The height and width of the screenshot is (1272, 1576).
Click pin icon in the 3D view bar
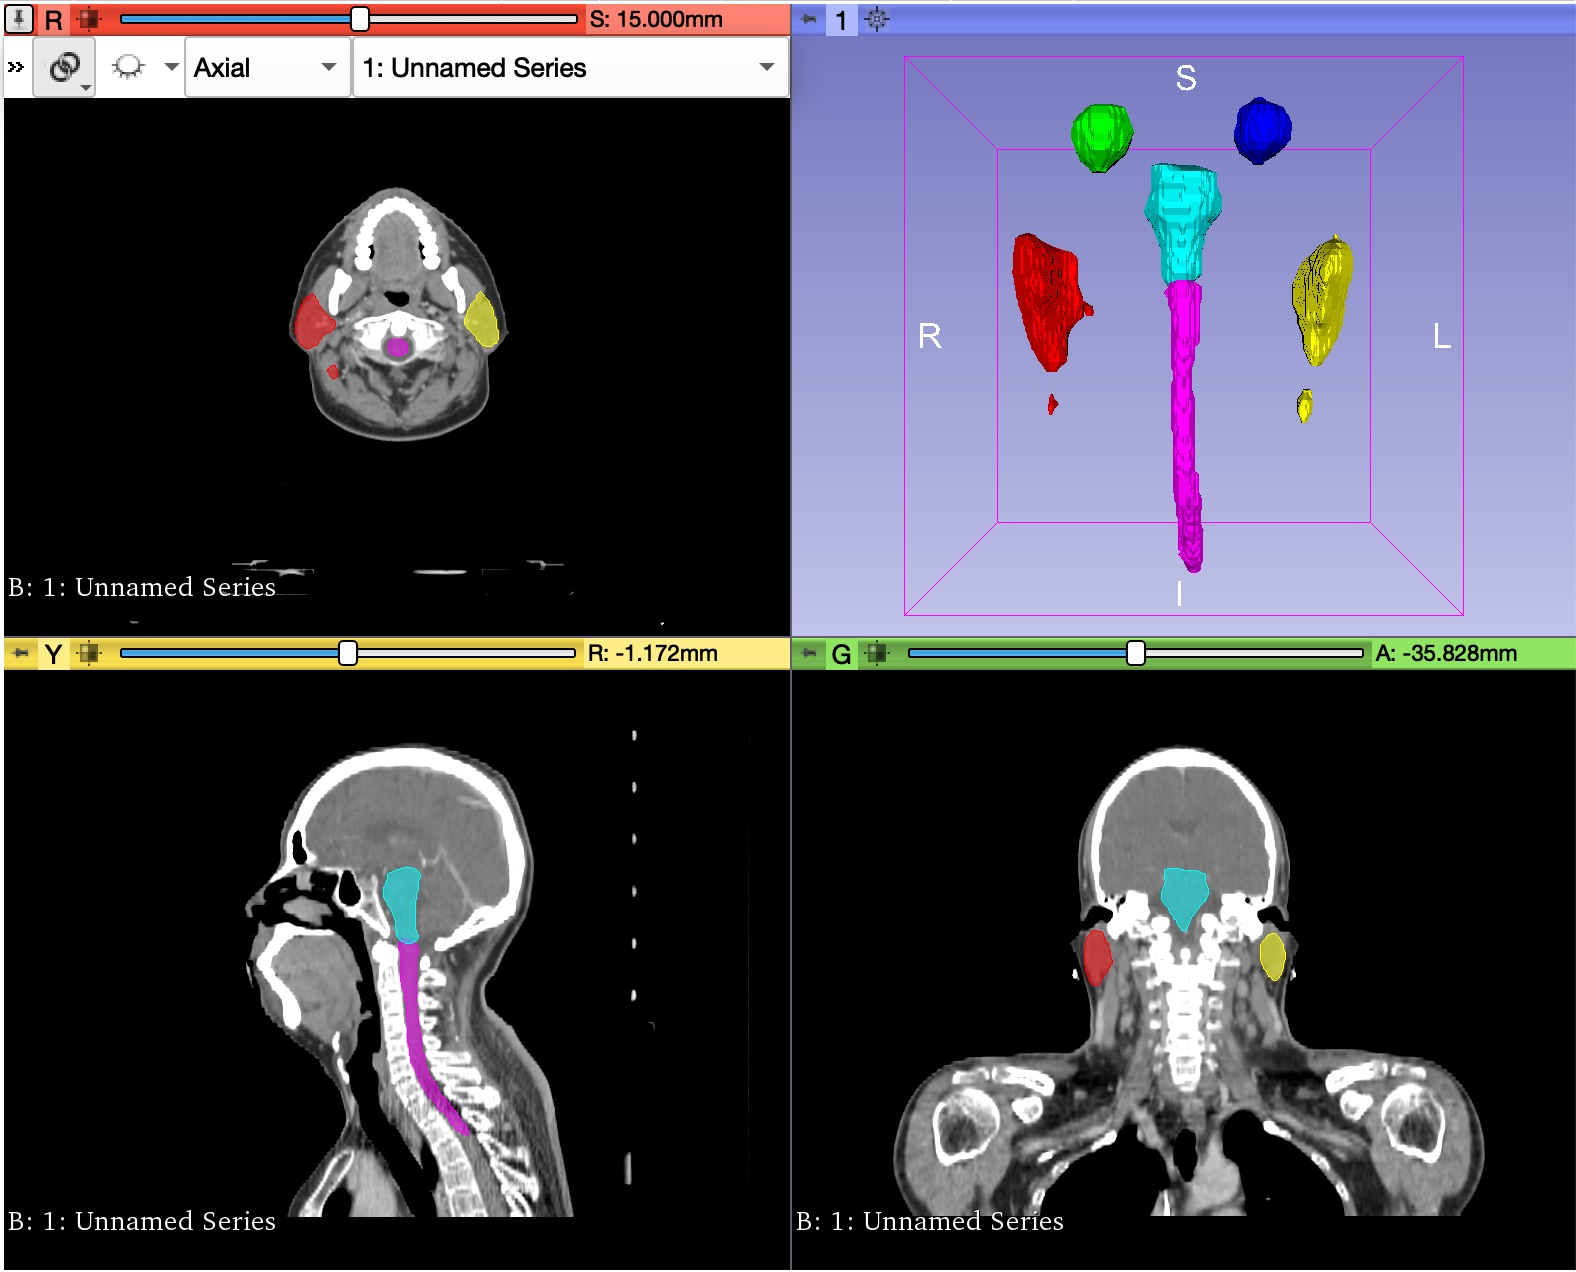click(809, 19)
